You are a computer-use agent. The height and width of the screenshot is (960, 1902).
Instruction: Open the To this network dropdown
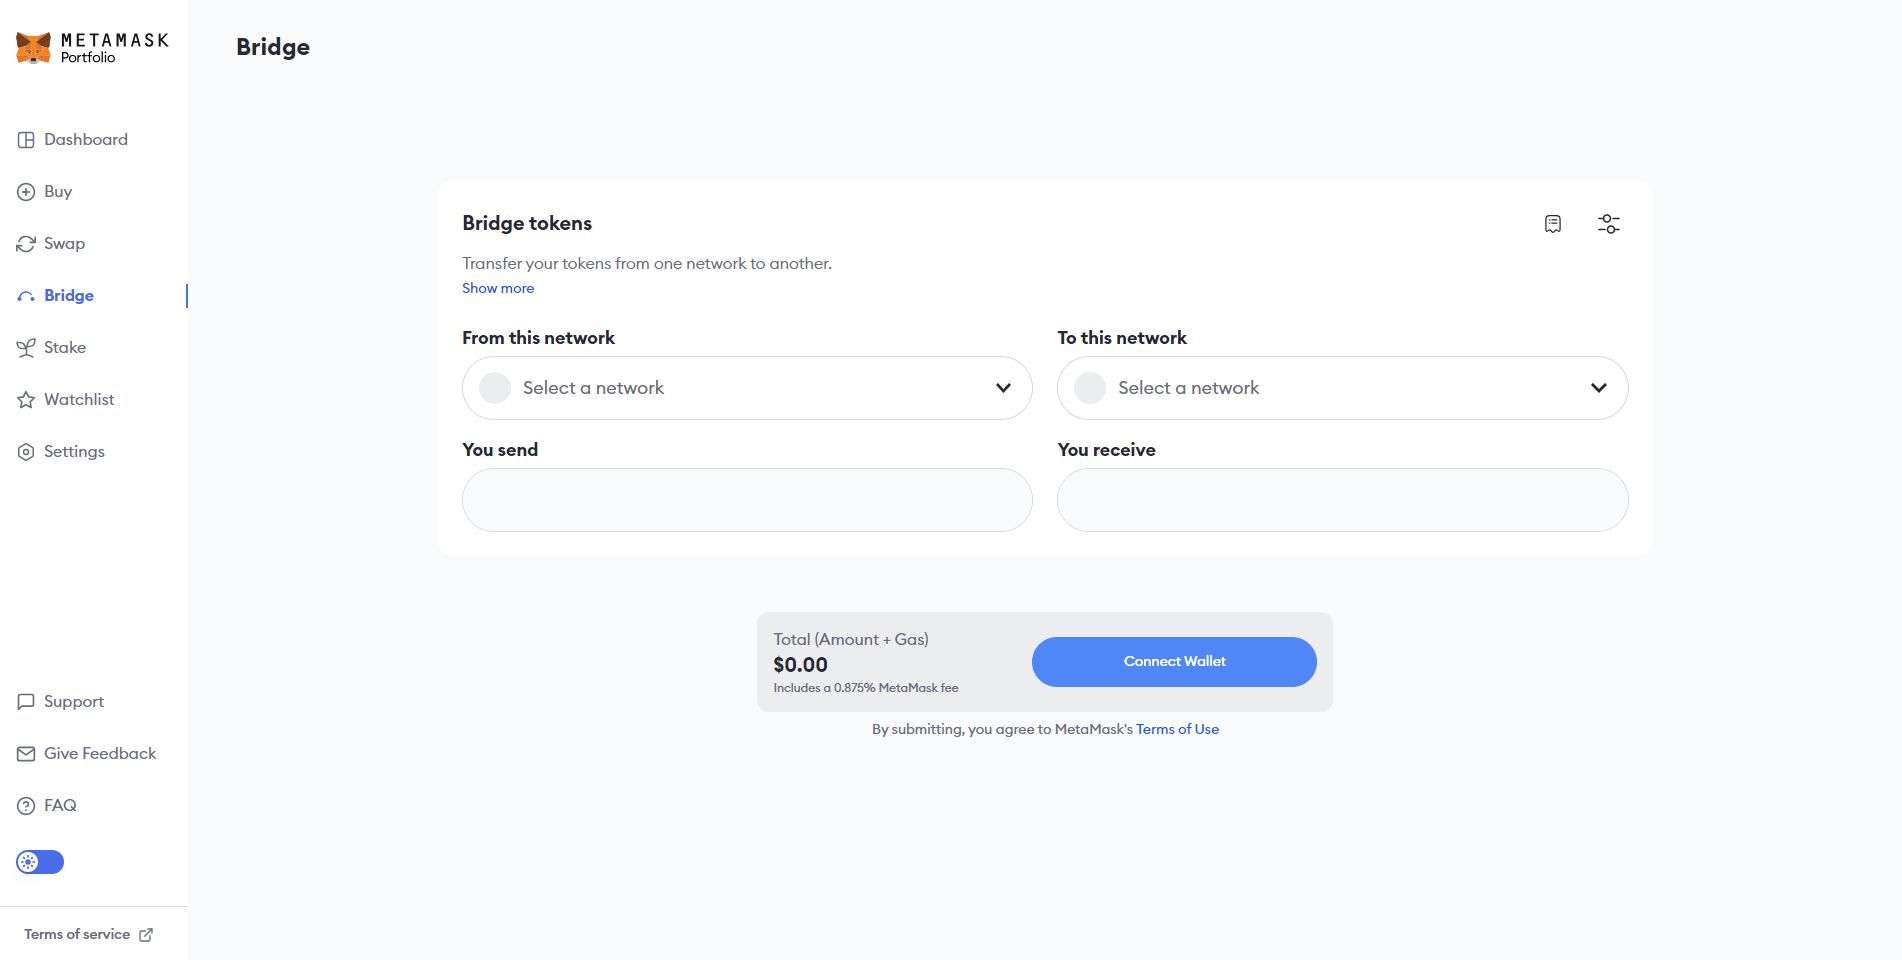1343,388
